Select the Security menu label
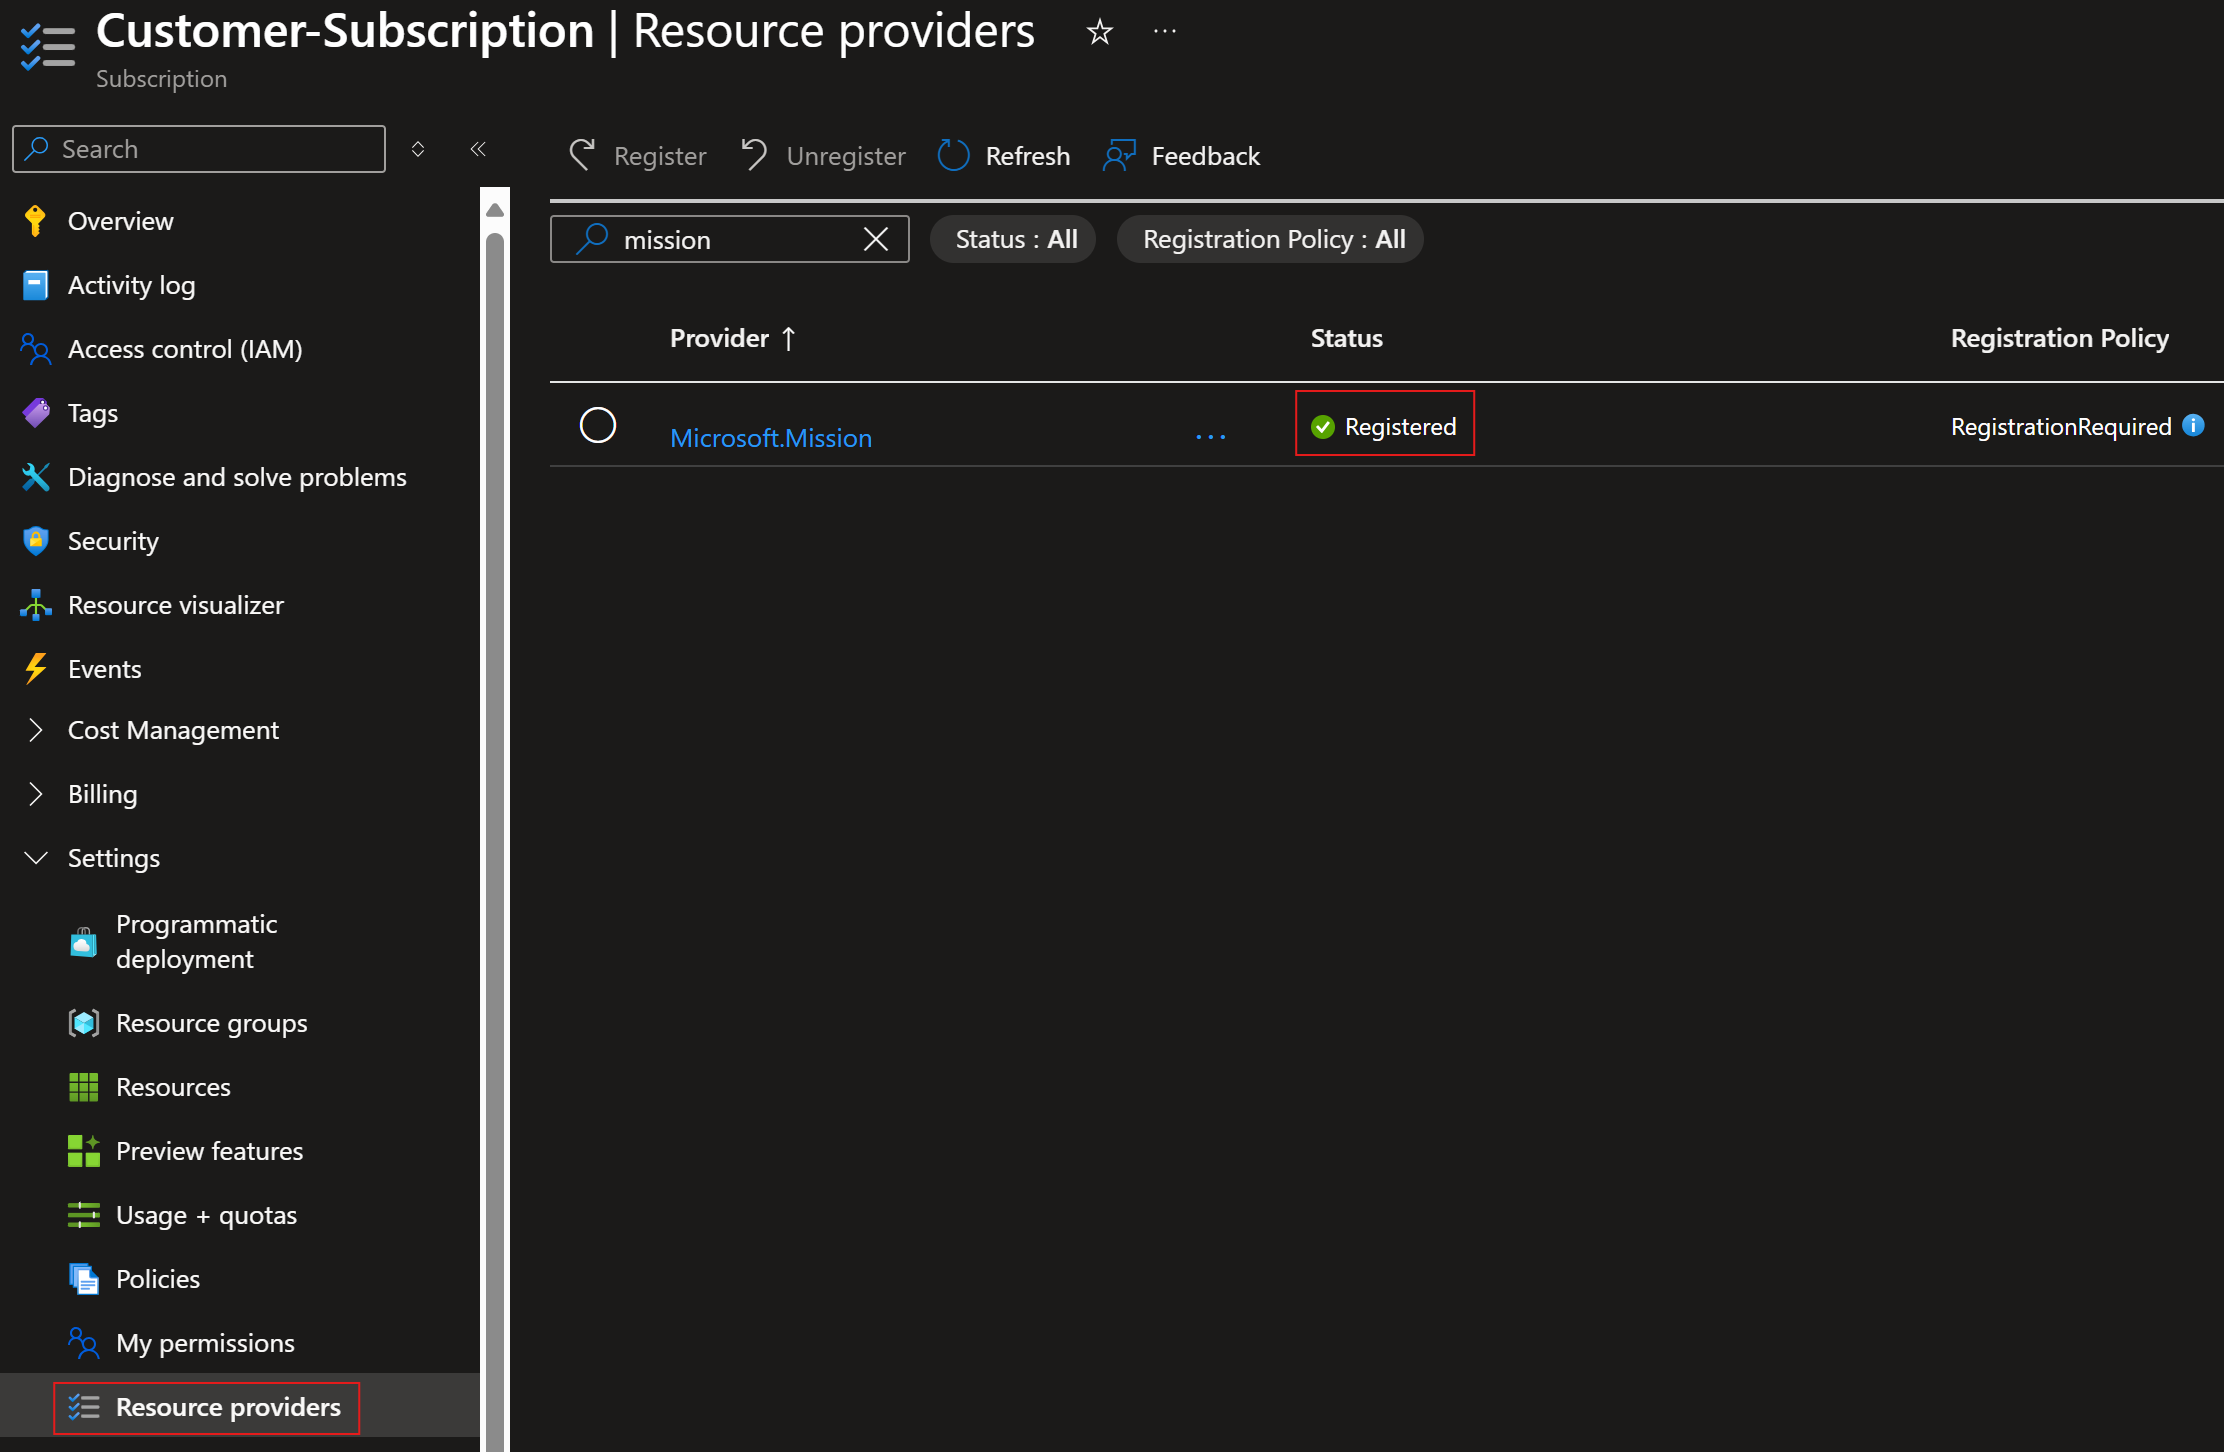The height and width of the screenshot is (1452, 2224). 113,541
